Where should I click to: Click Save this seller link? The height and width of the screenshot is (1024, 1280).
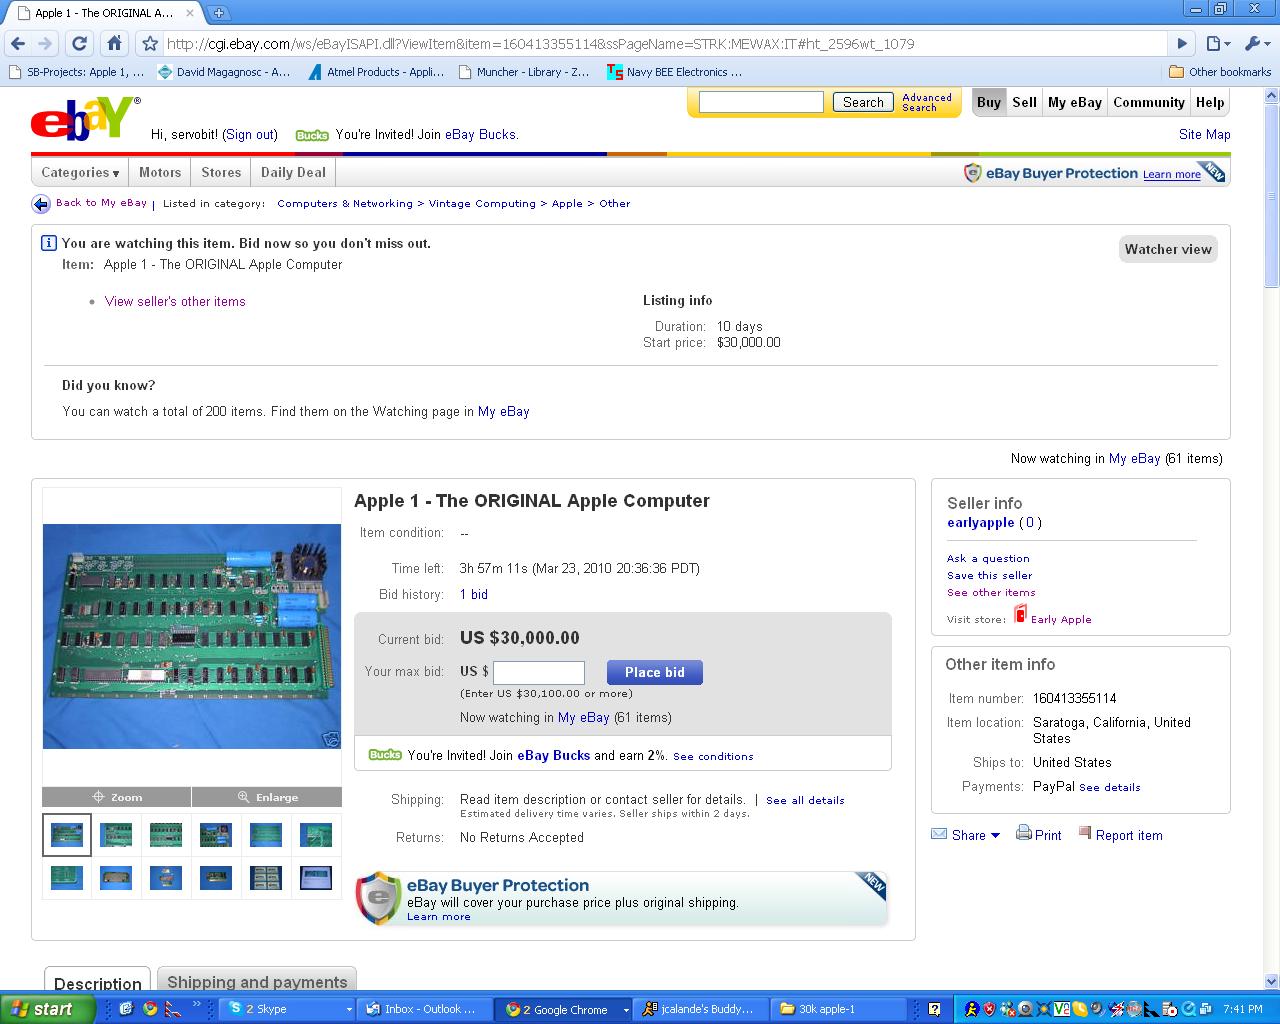tap(990, 575)
